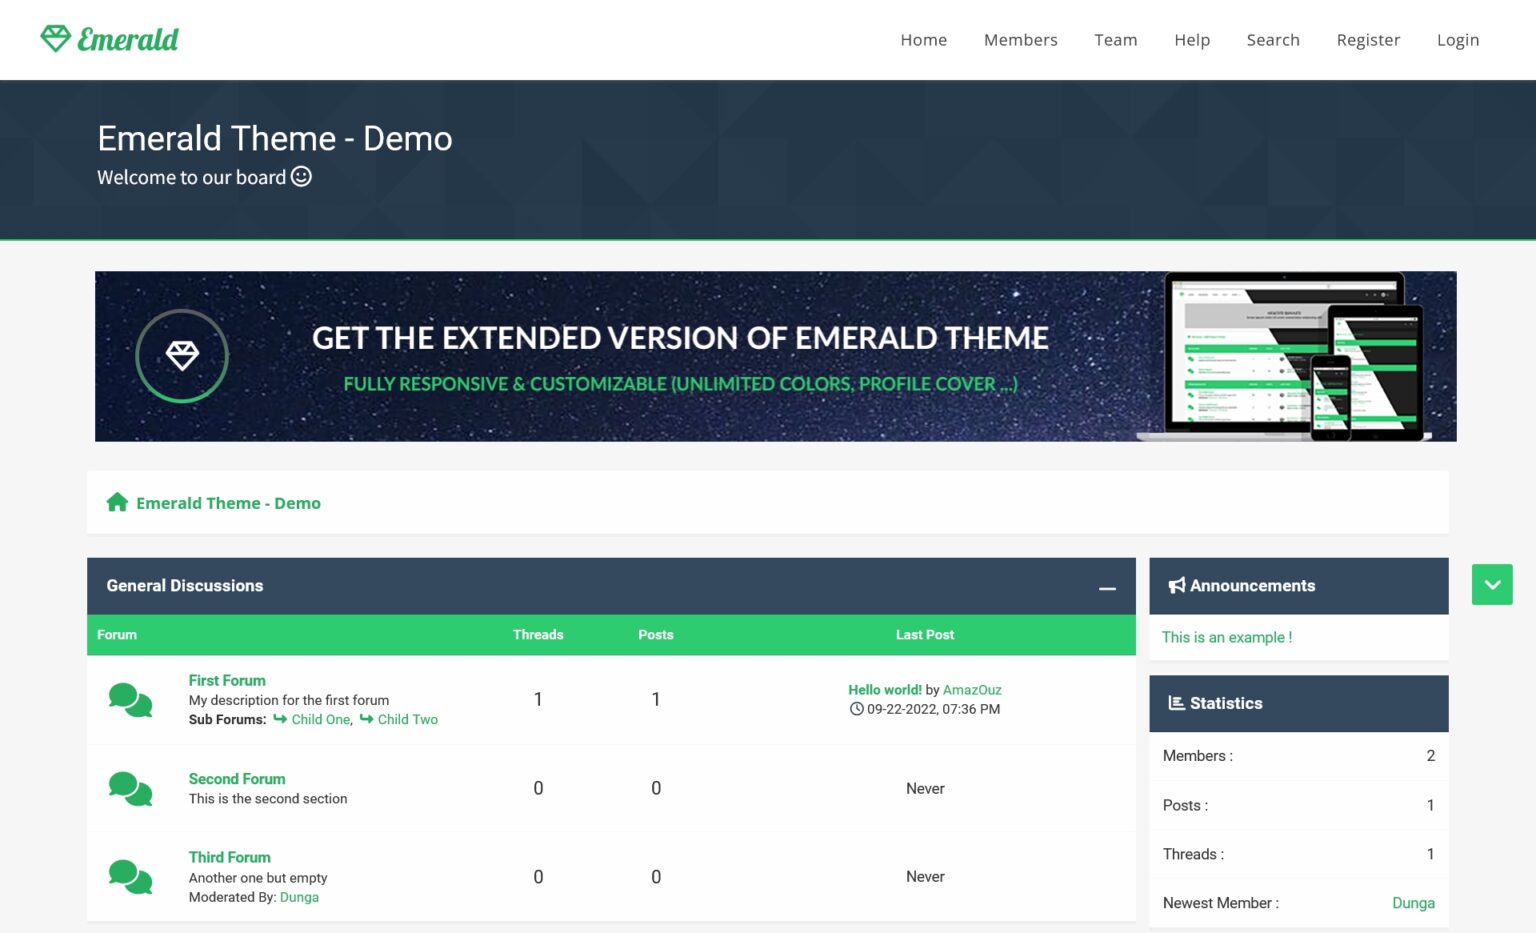Open the 'This is an example !' announcement
The image size is (1536, 933).
[1227, 637]
